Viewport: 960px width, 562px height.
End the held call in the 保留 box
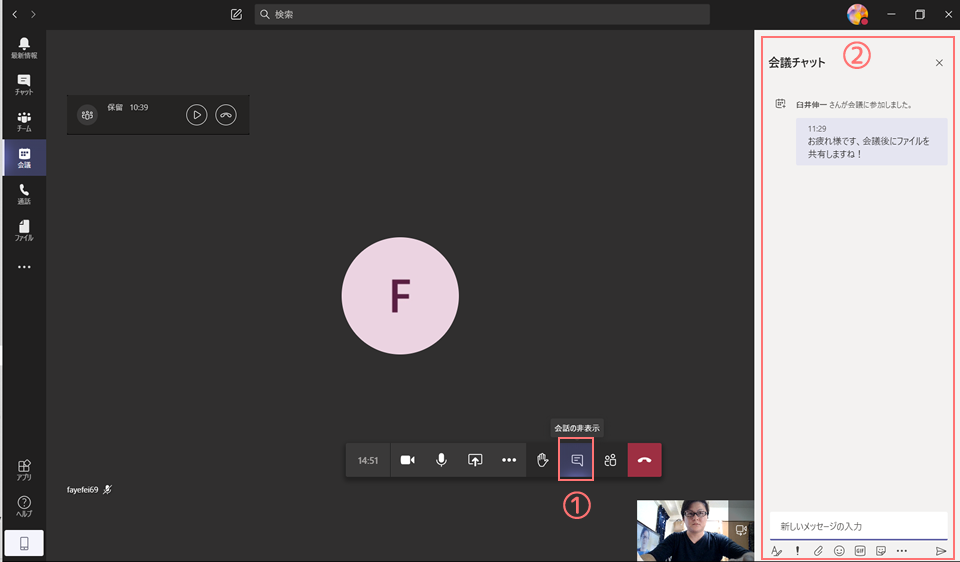pos(226,115)
